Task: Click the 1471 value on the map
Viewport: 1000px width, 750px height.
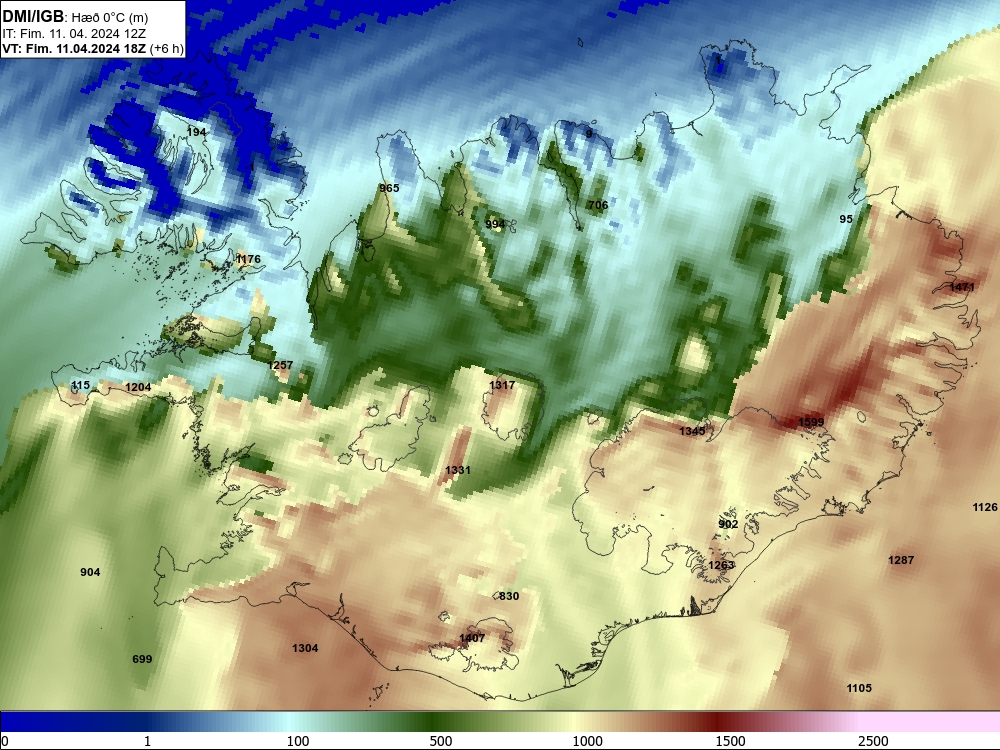Action: pos(962,287)
